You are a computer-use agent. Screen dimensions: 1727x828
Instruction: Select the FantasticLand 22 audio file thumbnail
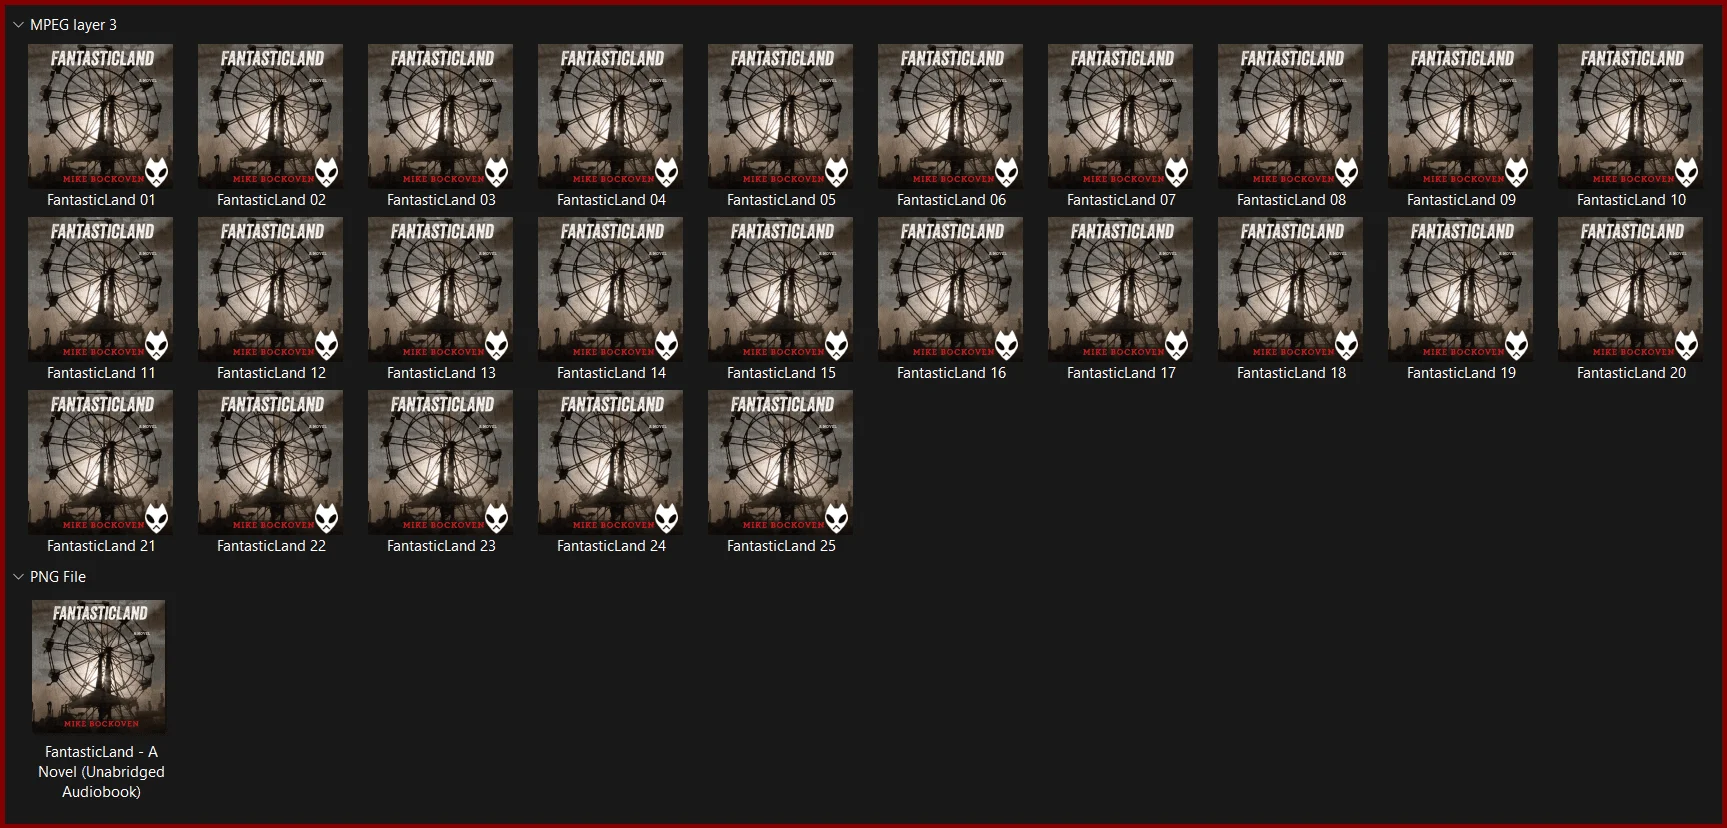(x=271, y=462)
